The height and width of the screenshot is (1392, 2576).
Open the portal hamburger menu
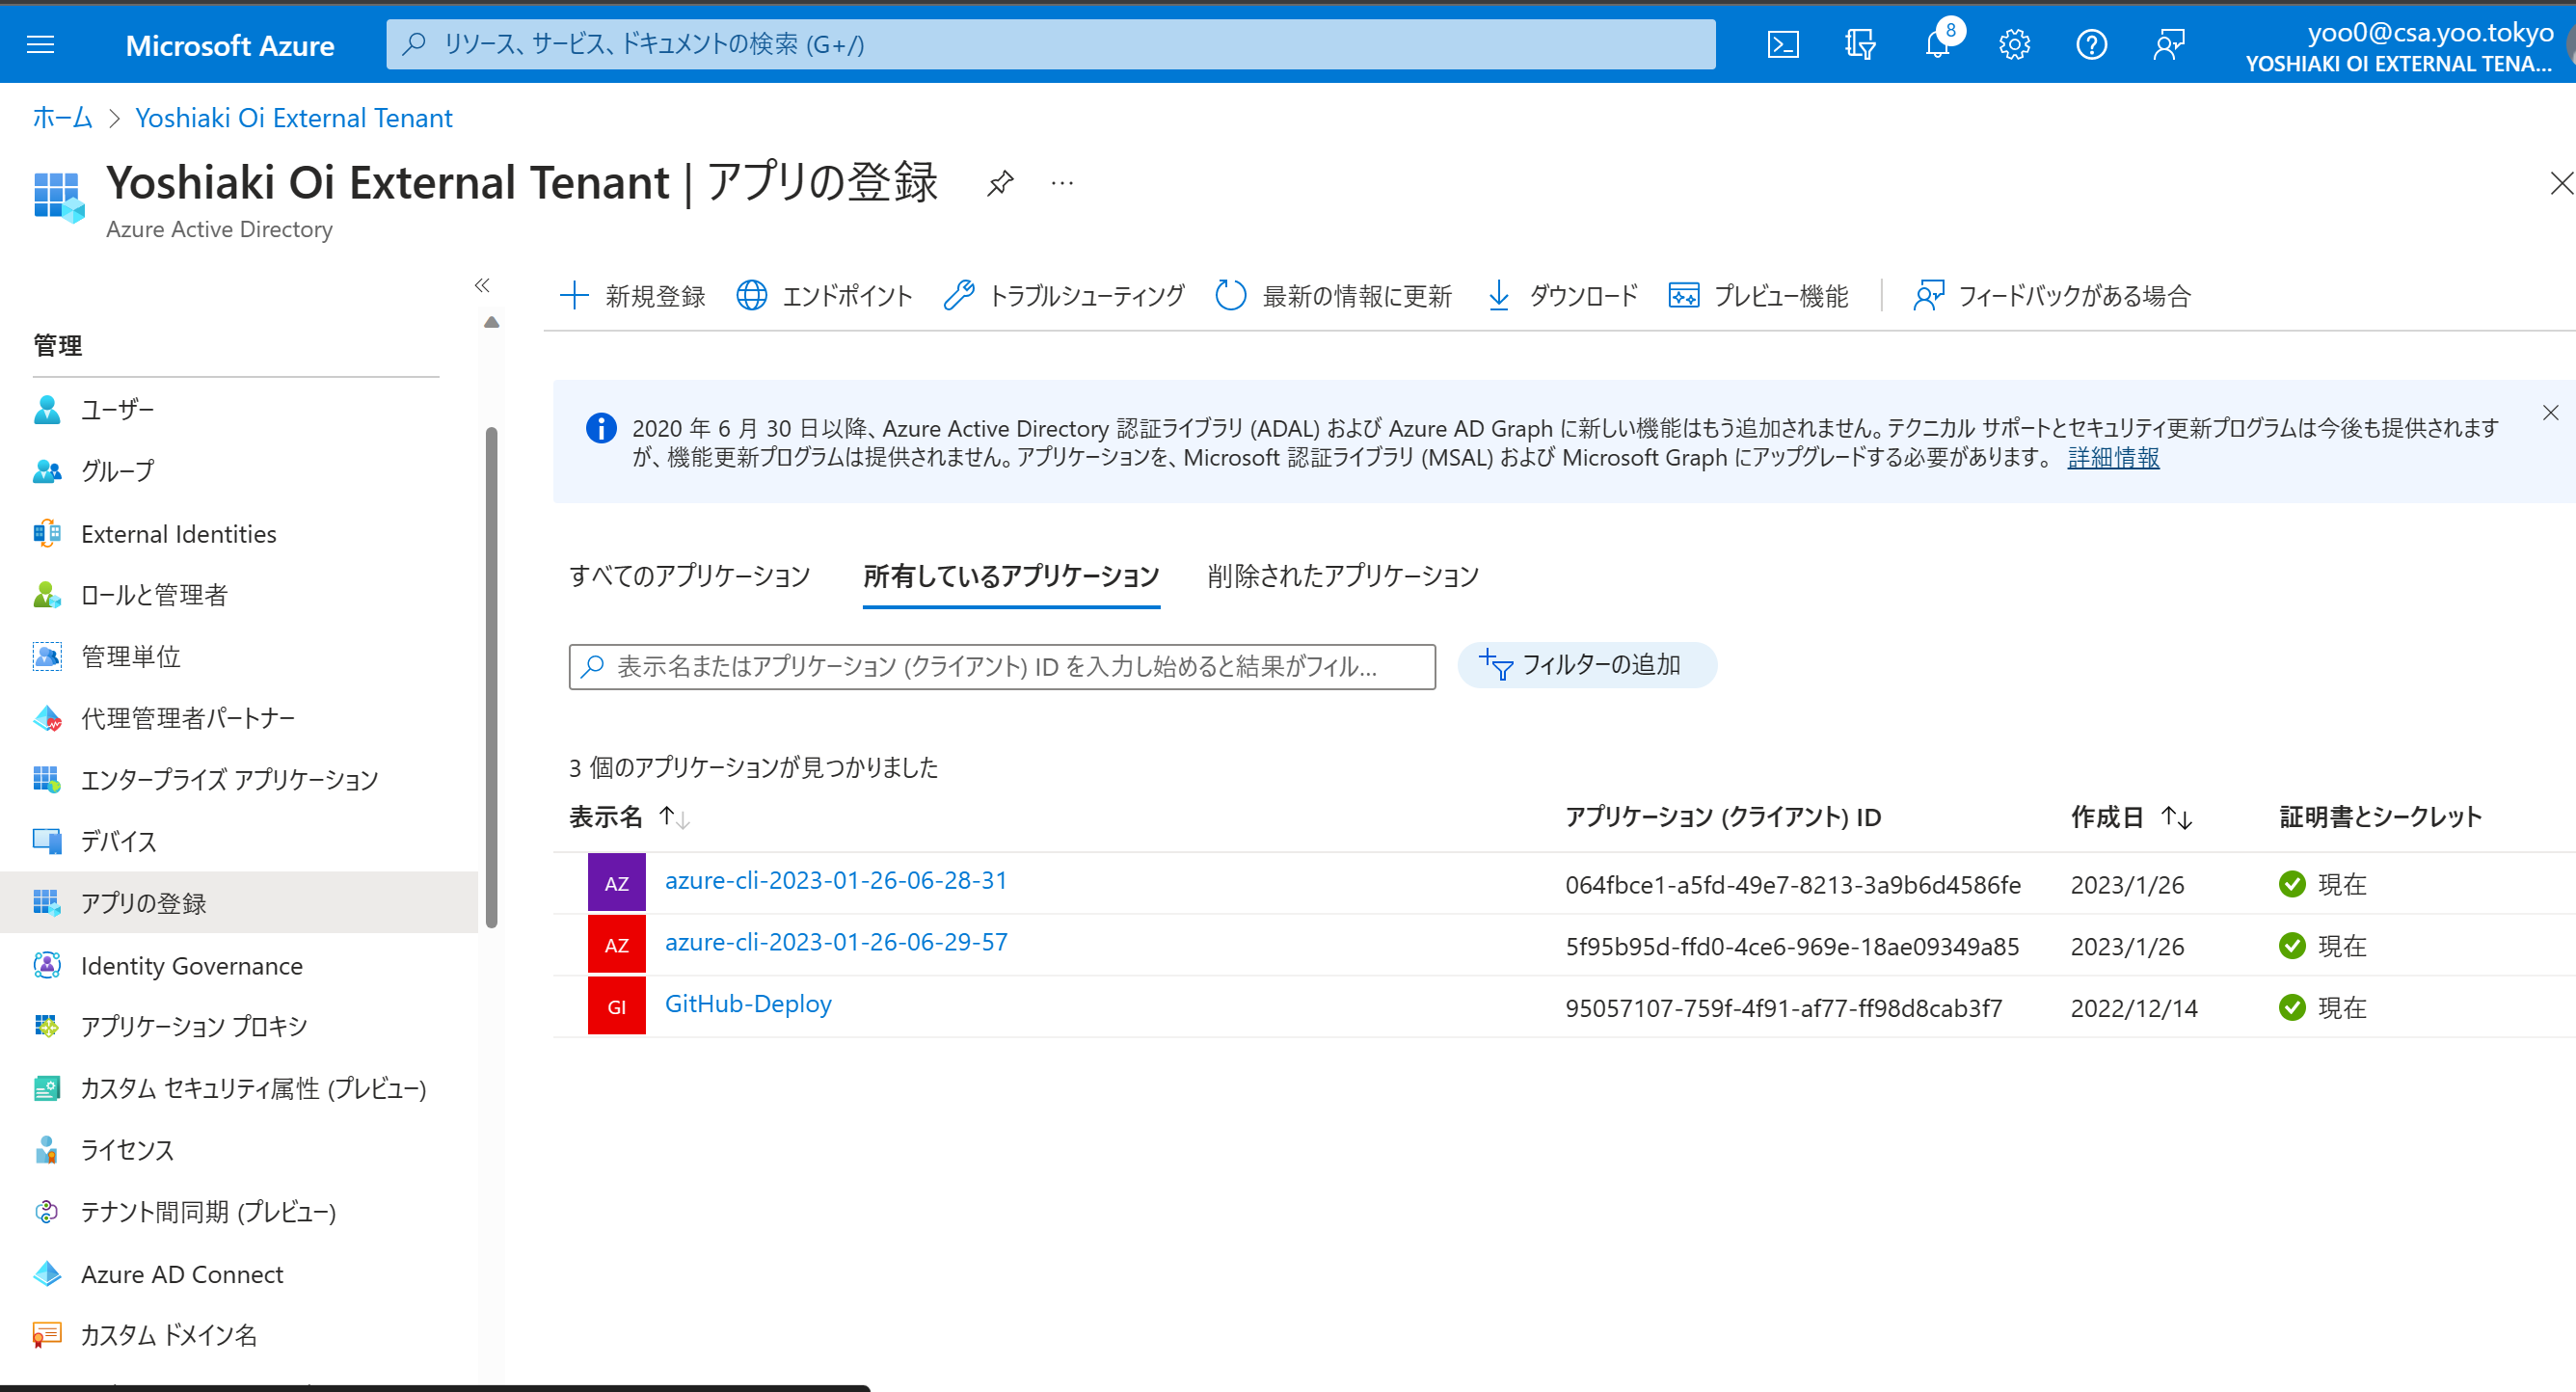(40, 44)
